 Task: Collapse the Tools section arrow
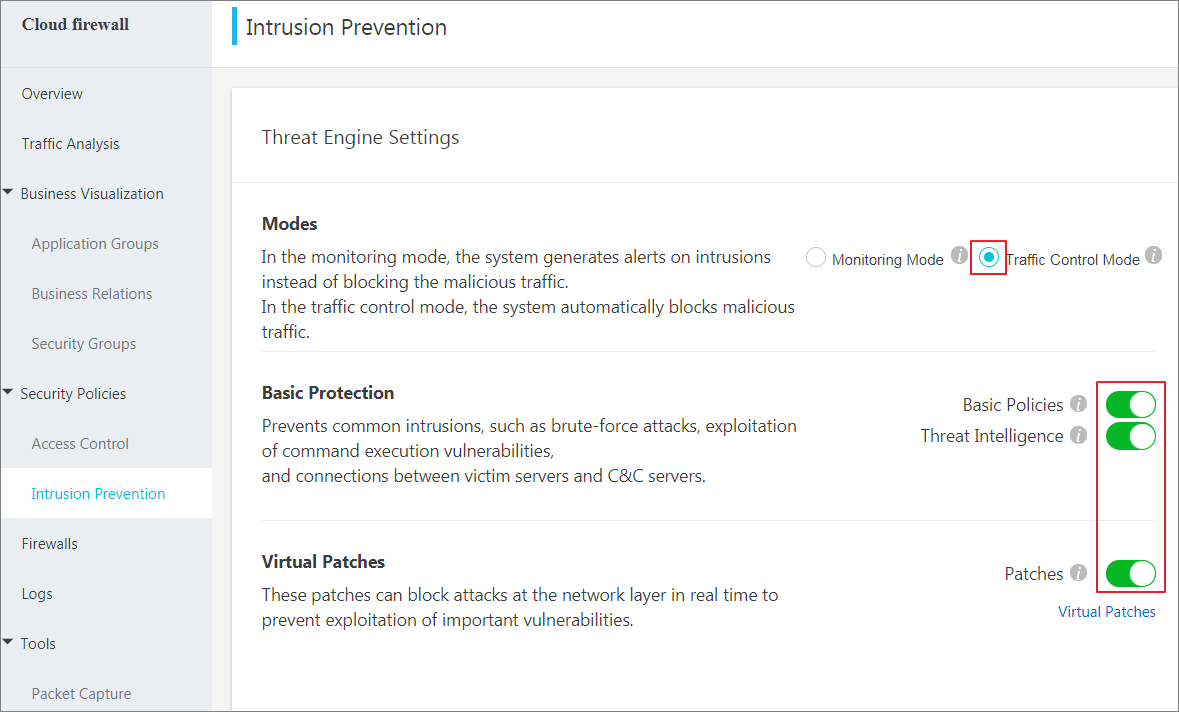pyautogui.click(x=8, y=642)
